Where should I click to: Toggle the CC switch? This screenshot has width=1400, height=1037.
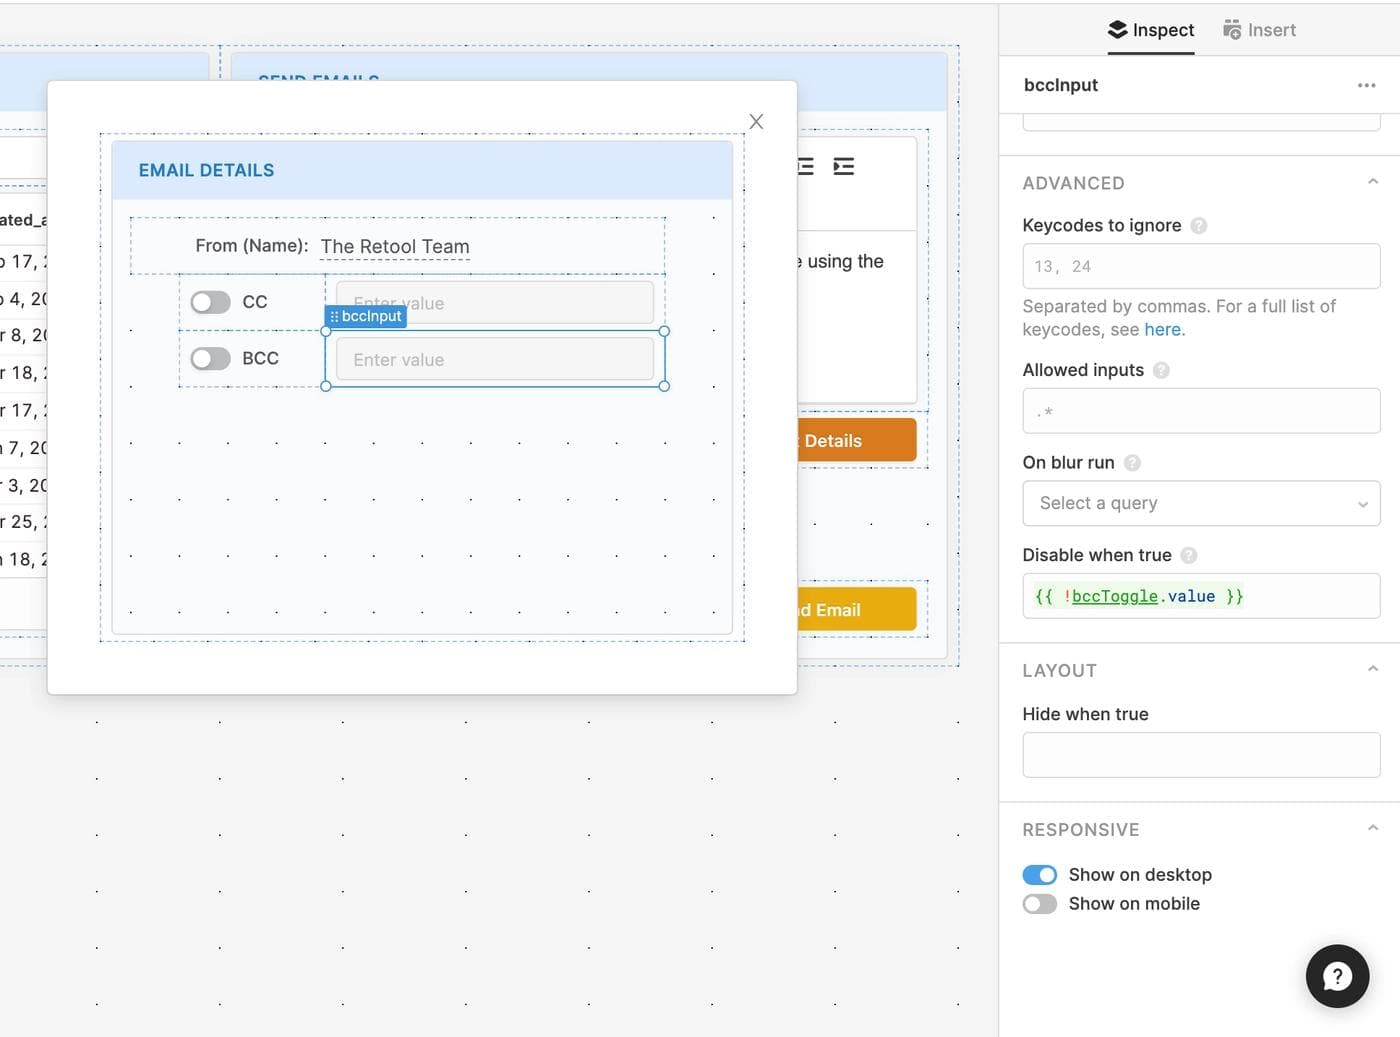210,302
